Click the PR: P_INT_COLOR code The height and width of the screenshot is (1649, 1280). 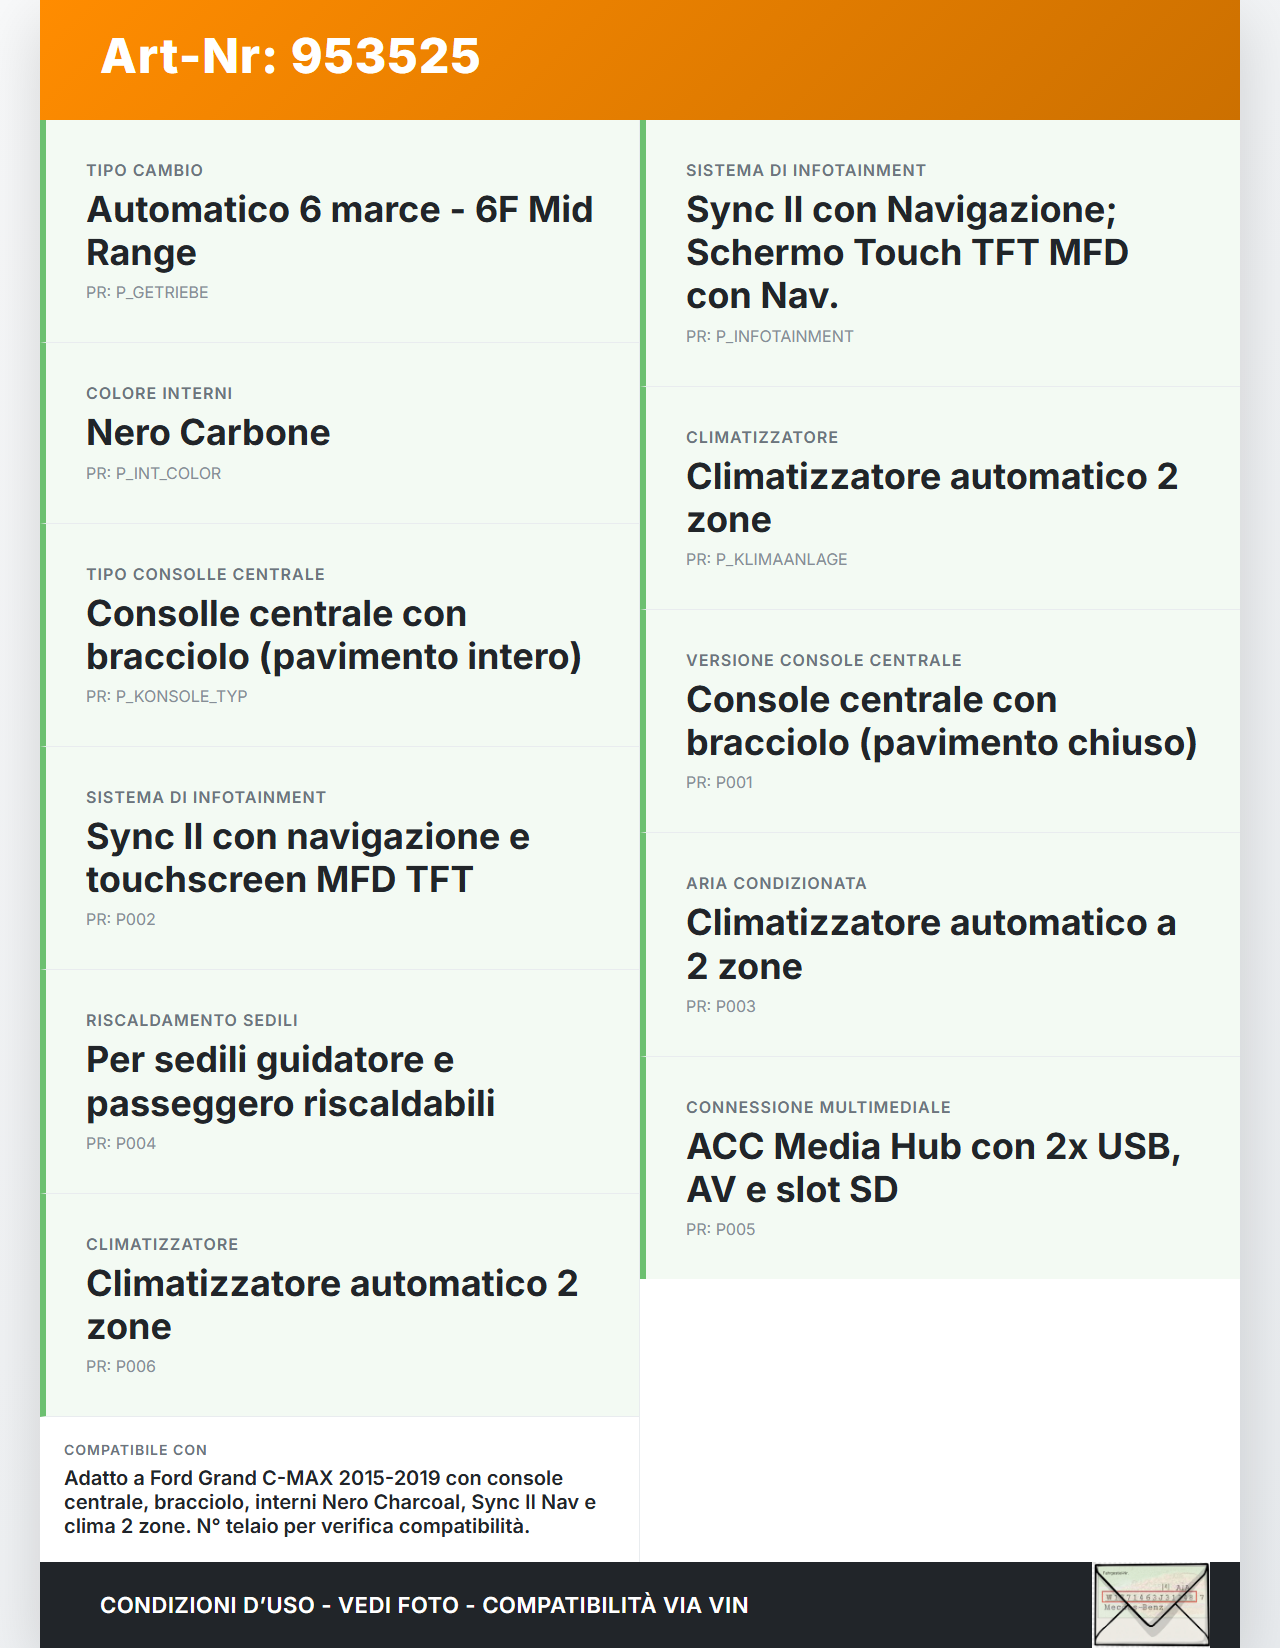(x=153, y=474)
